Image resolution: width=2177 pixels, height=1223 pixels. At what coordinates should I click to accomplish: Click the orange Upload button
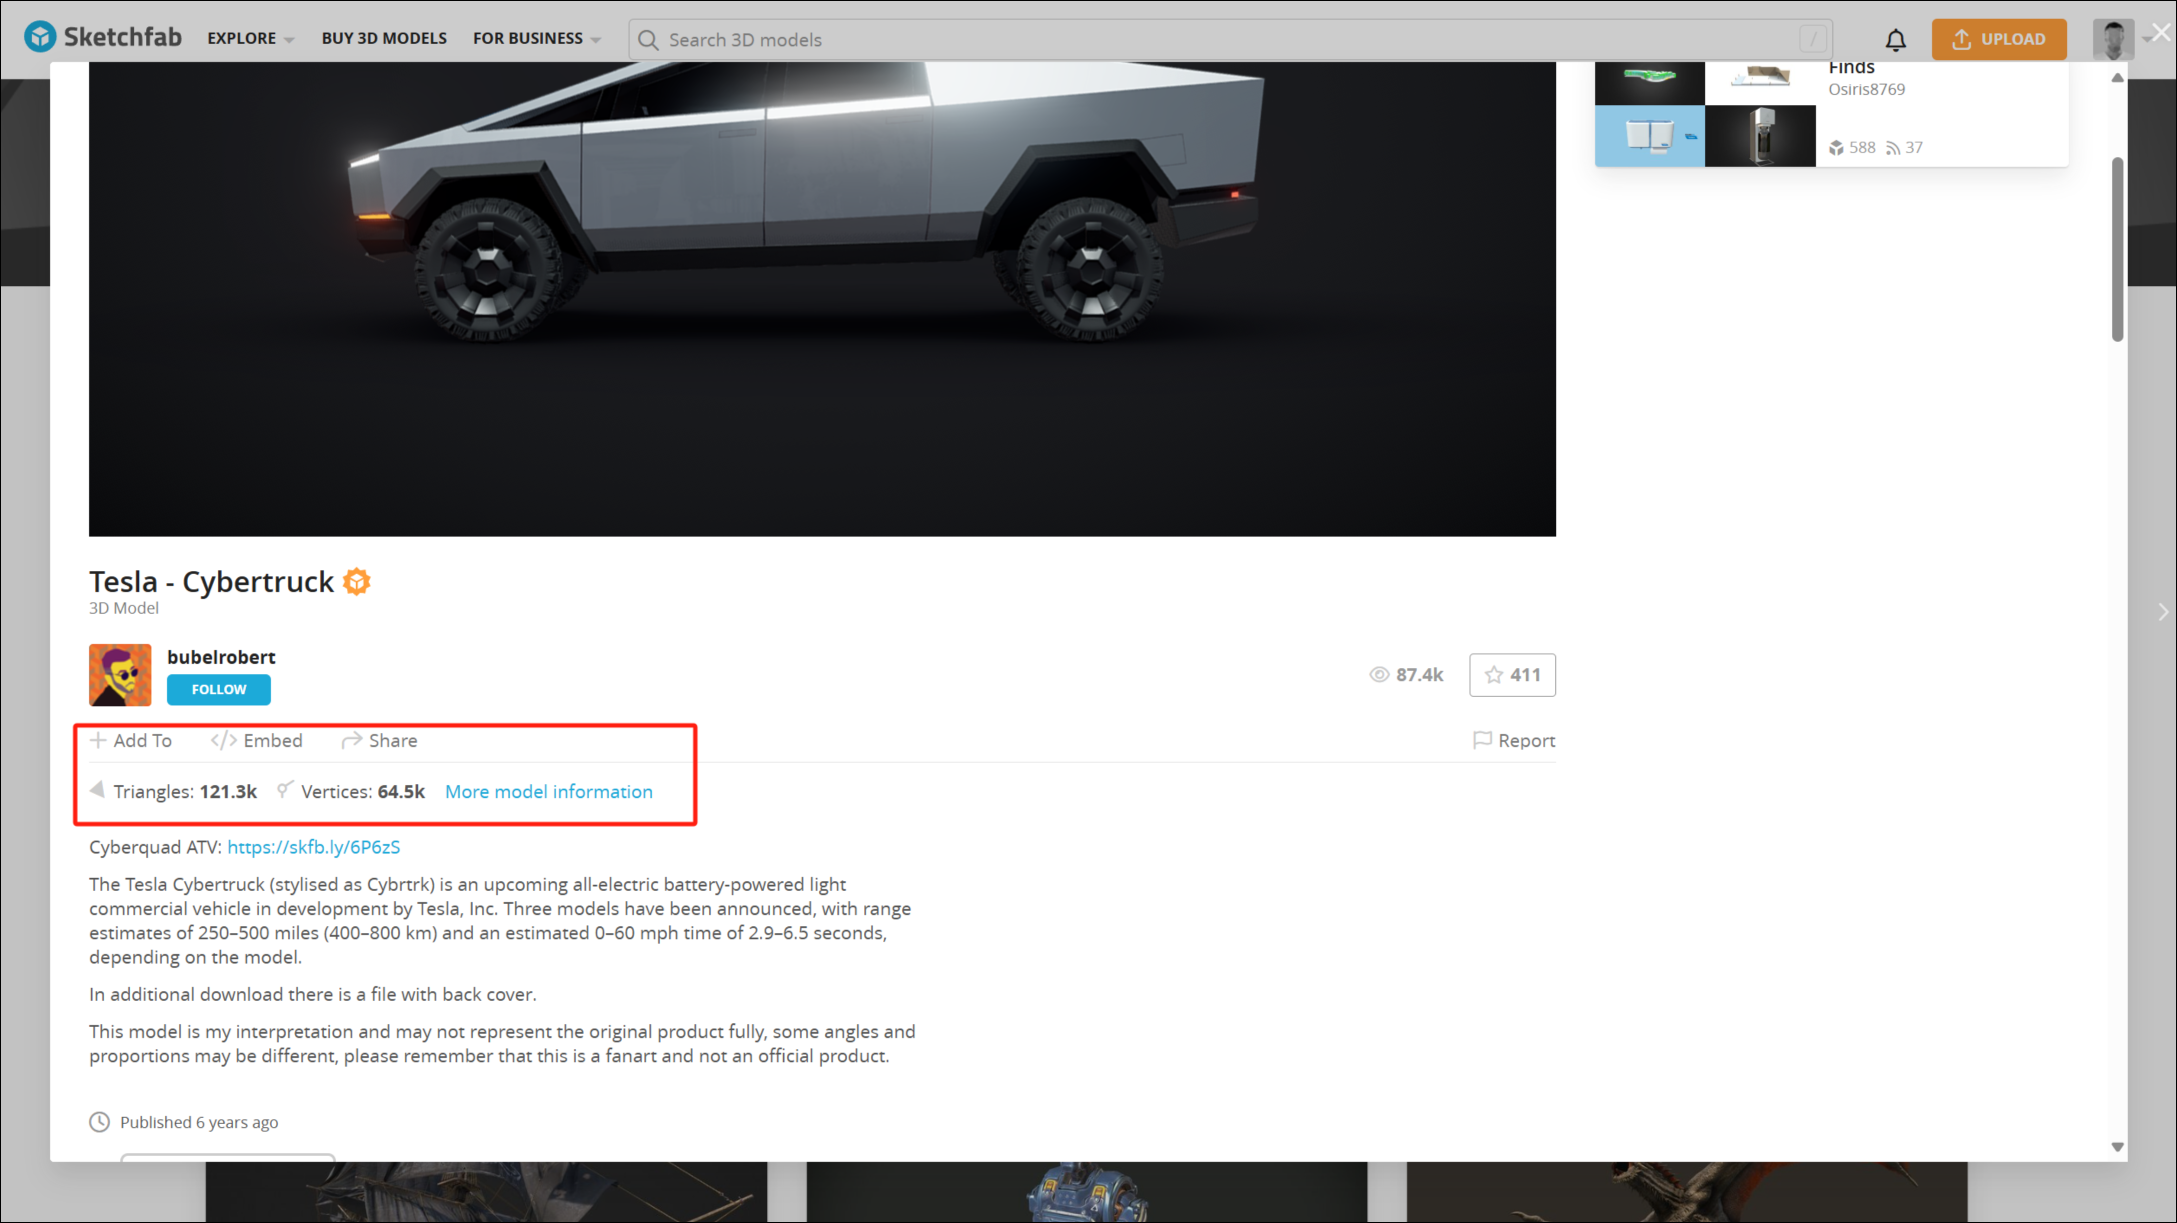point(1998,39)
